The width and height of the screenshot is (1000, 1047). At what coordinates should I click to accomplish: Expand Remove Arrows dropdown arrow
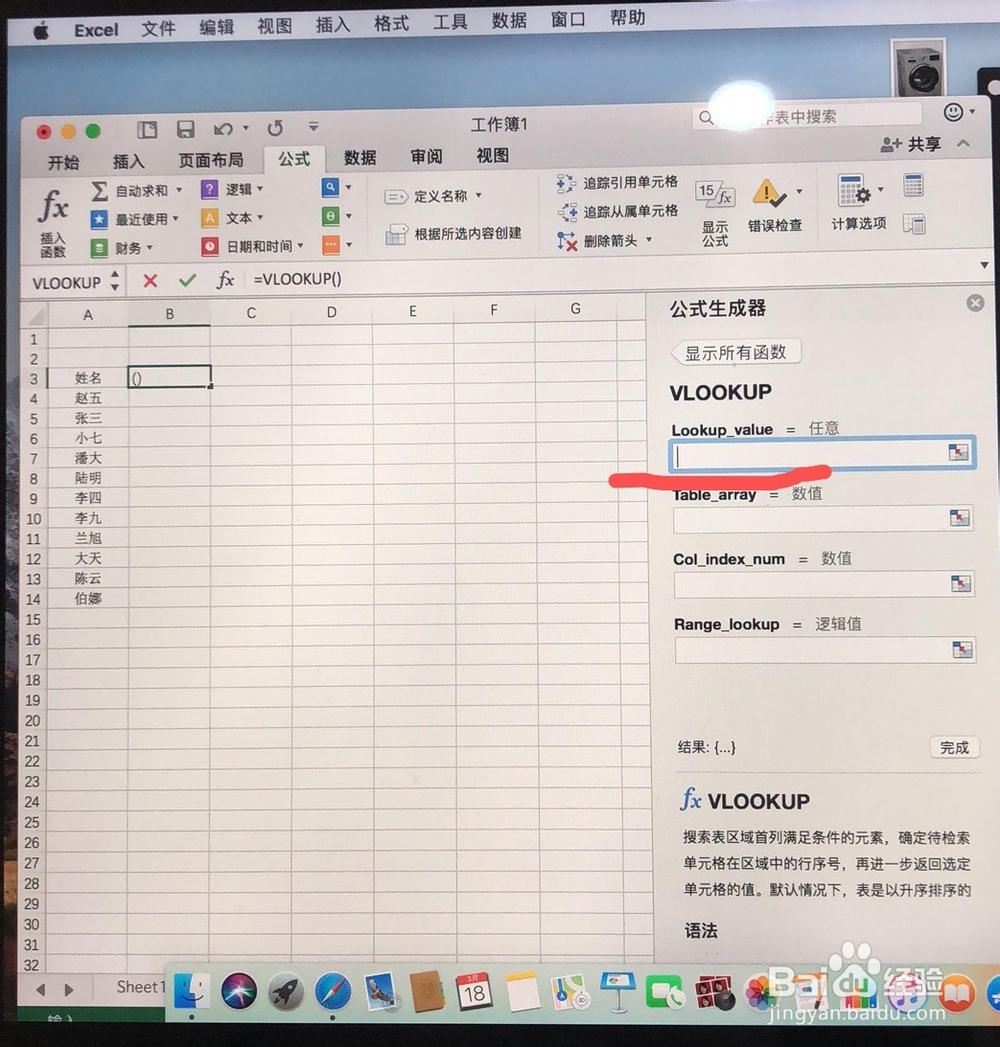pos(649,240)
